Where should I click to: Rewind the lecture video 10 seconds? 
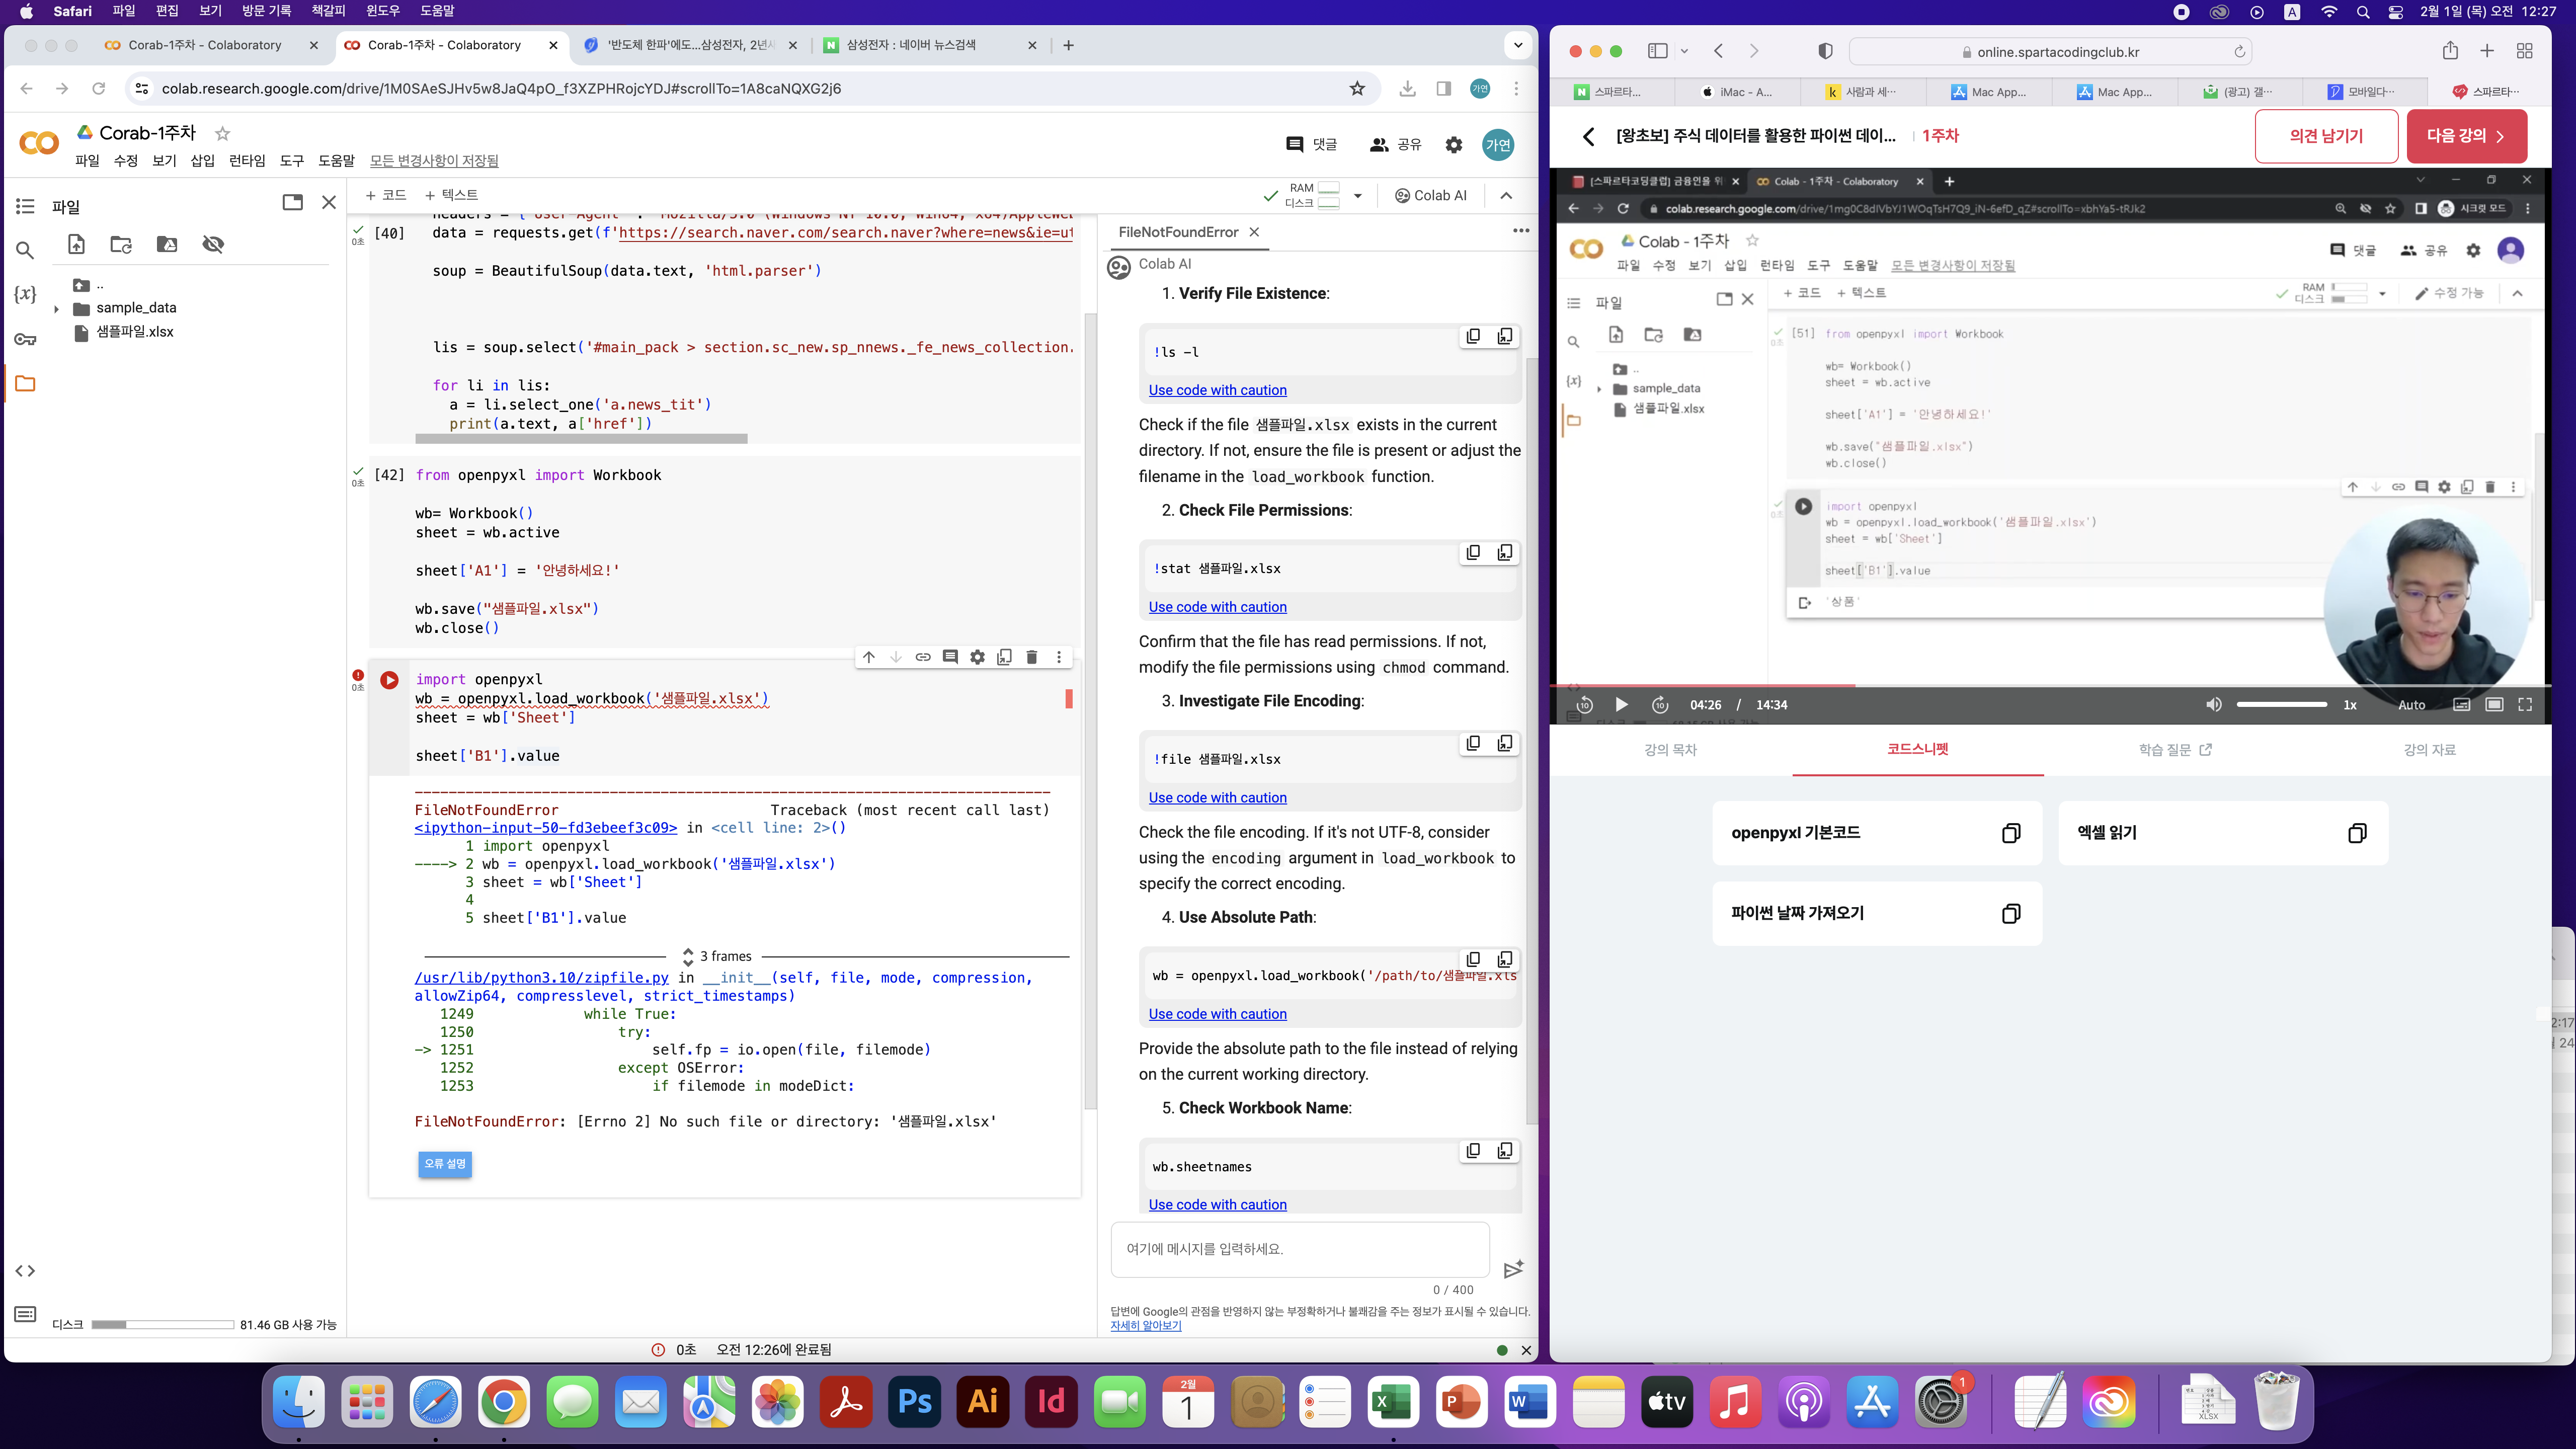1584,705
